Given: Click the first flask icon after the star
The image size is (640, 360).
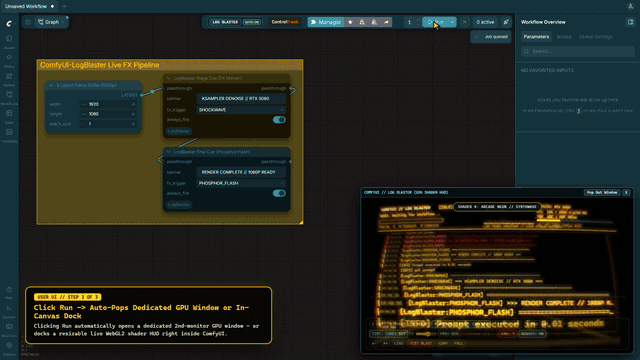Looking at the screenshot, I should 362,22.
